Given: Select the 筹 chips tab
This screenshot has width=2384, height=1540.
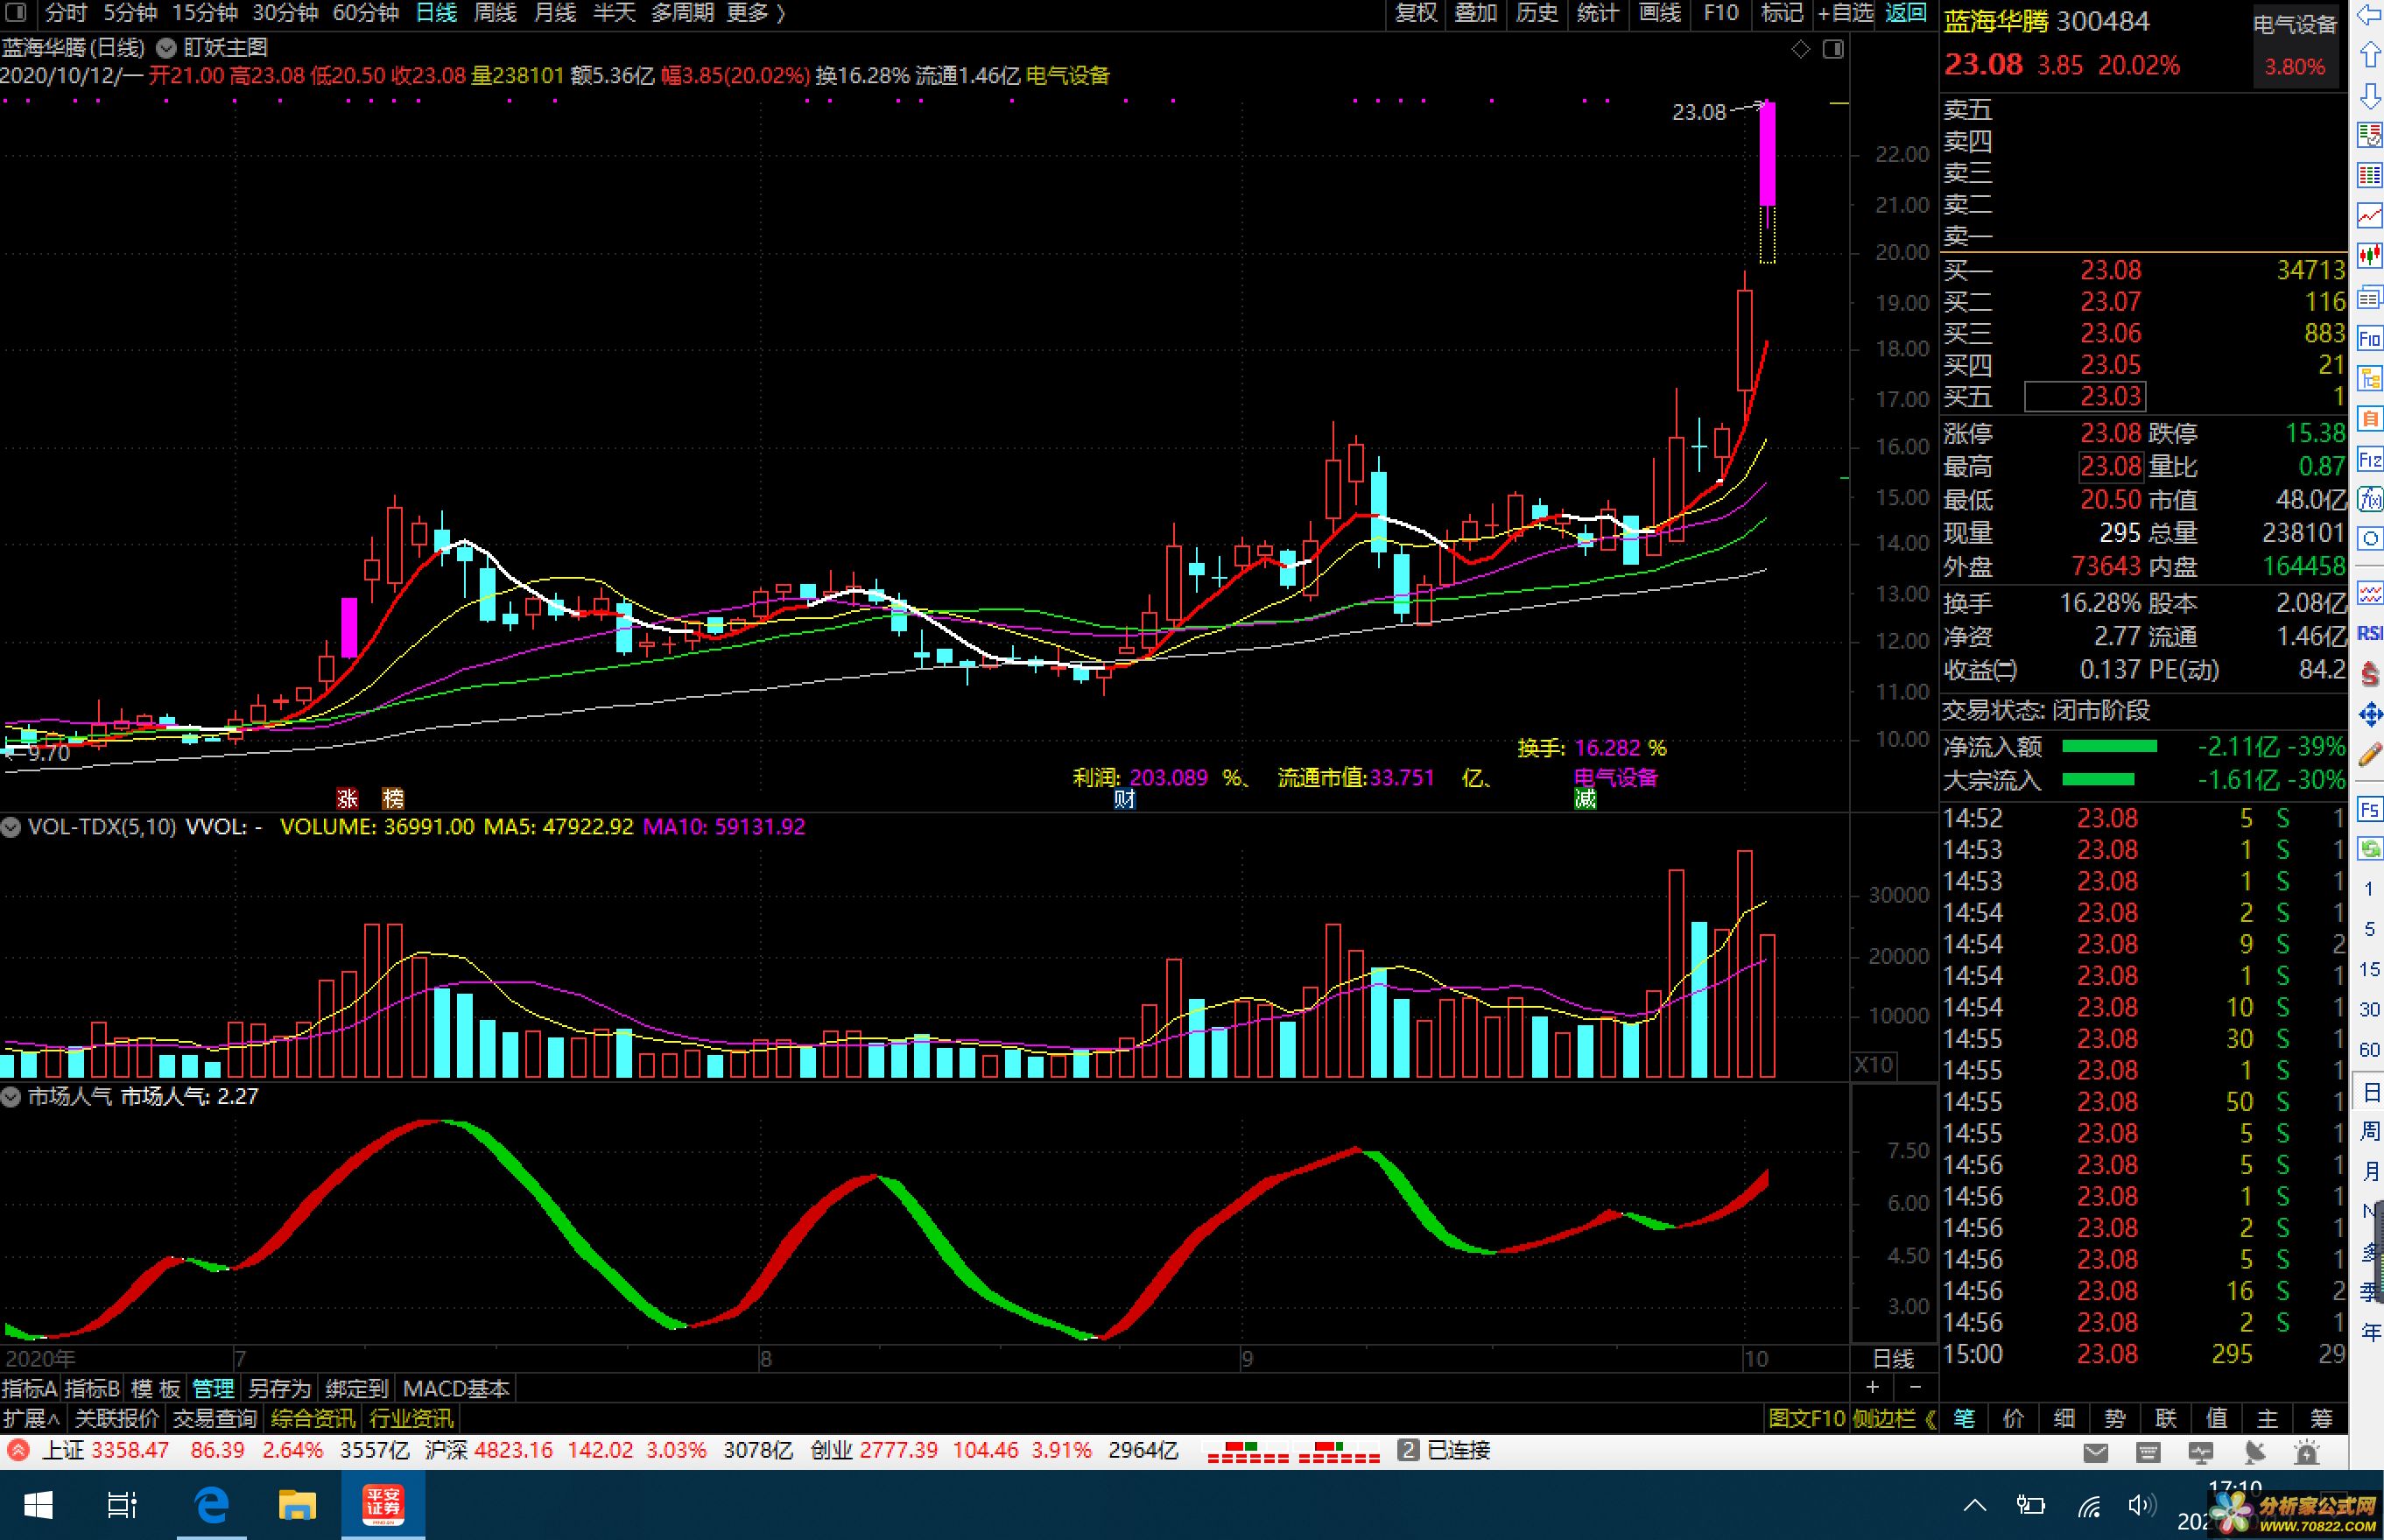Looking at the screenshot, I should 2321,1418.
